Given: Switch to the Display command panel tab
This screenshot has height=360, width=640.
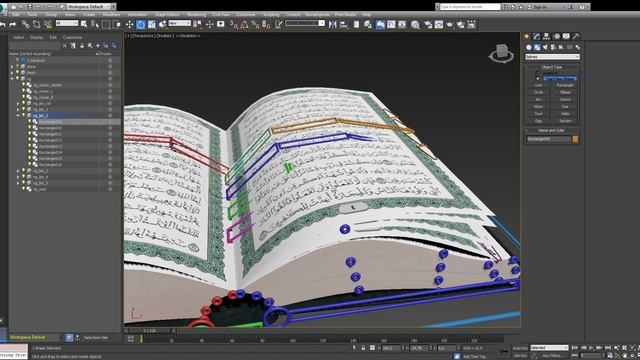Looking at the screenshot, I should 566,36.
